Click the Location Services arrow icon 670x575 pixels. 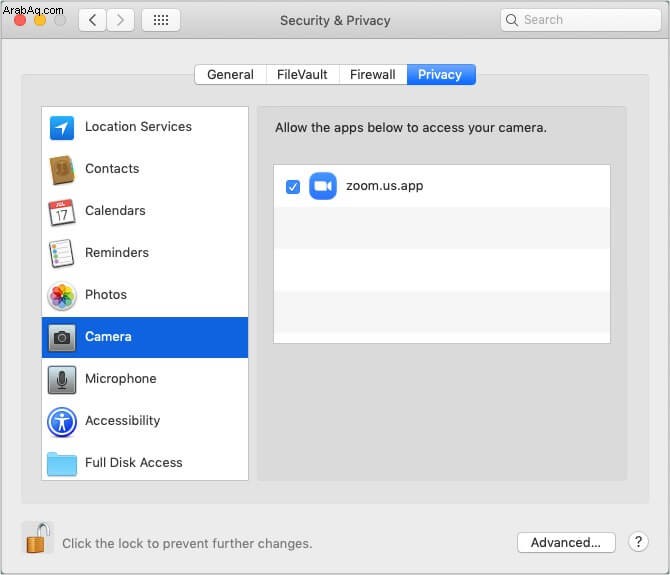(x=62, y=127)
